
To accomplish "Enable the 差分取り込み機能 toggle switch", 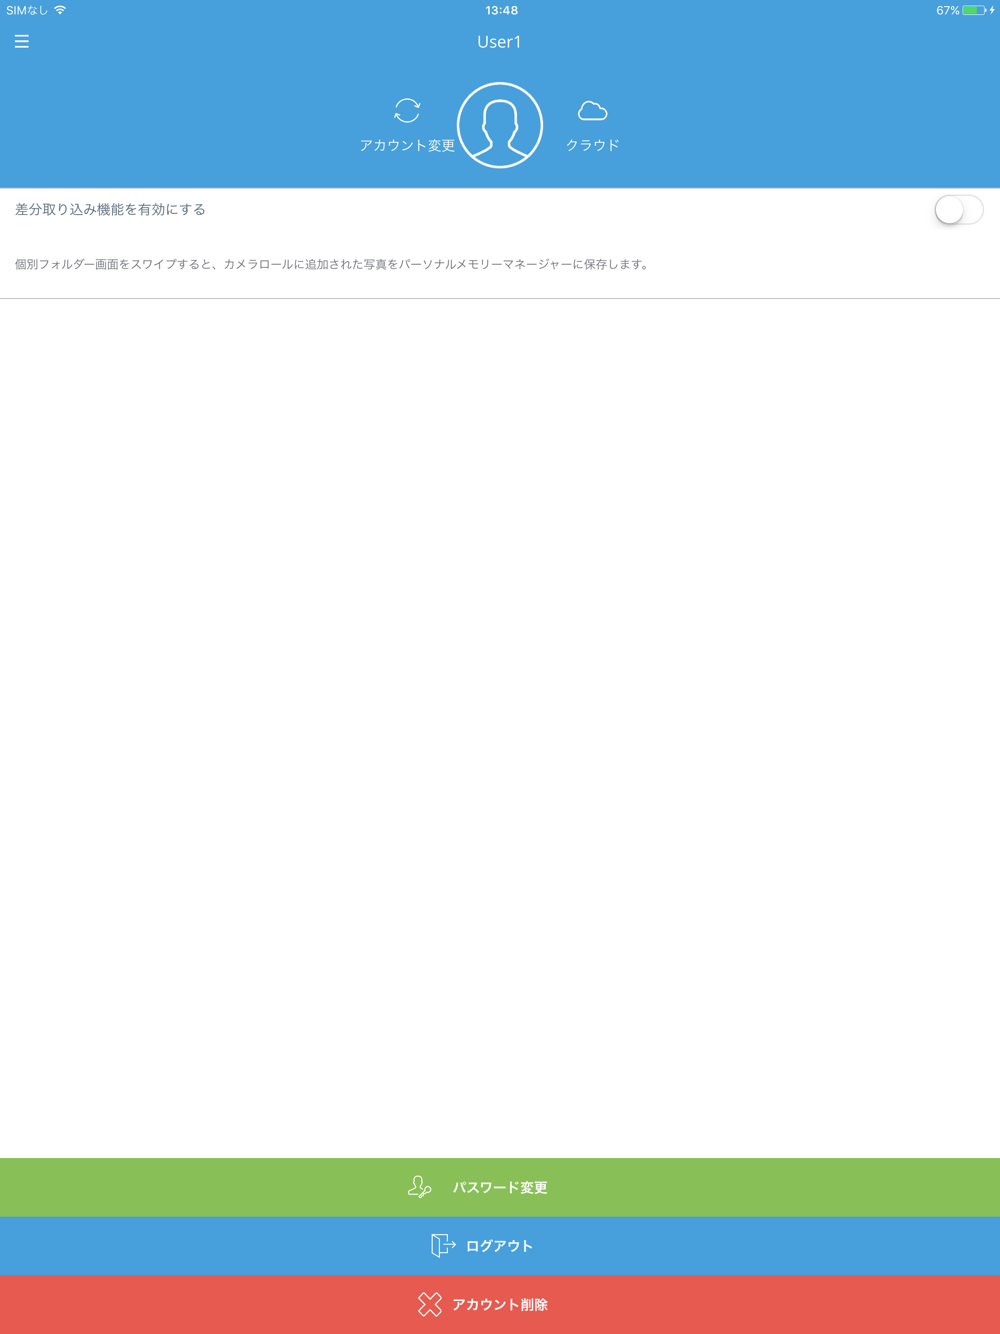I will click(958, 210).
